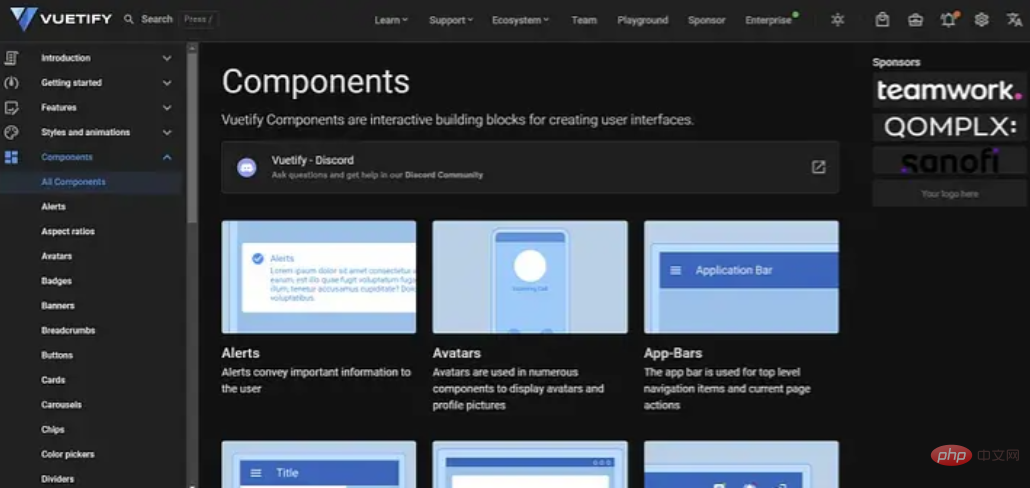1030x488 pixels.
Task: Expand the Support dropdown menu
Action: pos(451,20)
